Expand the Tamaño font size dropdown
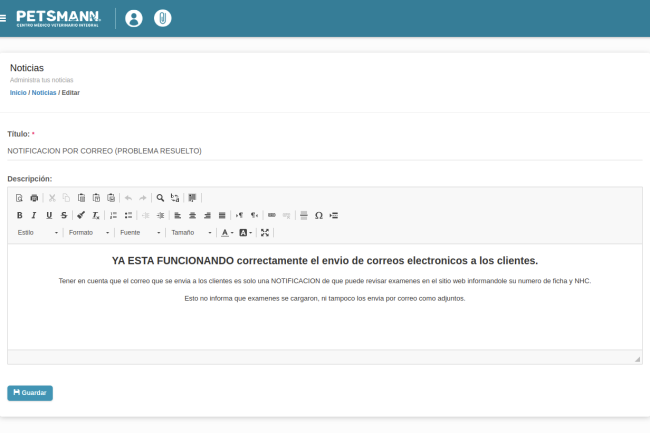This screenshot has width=650, height=433. click(191, 232)
